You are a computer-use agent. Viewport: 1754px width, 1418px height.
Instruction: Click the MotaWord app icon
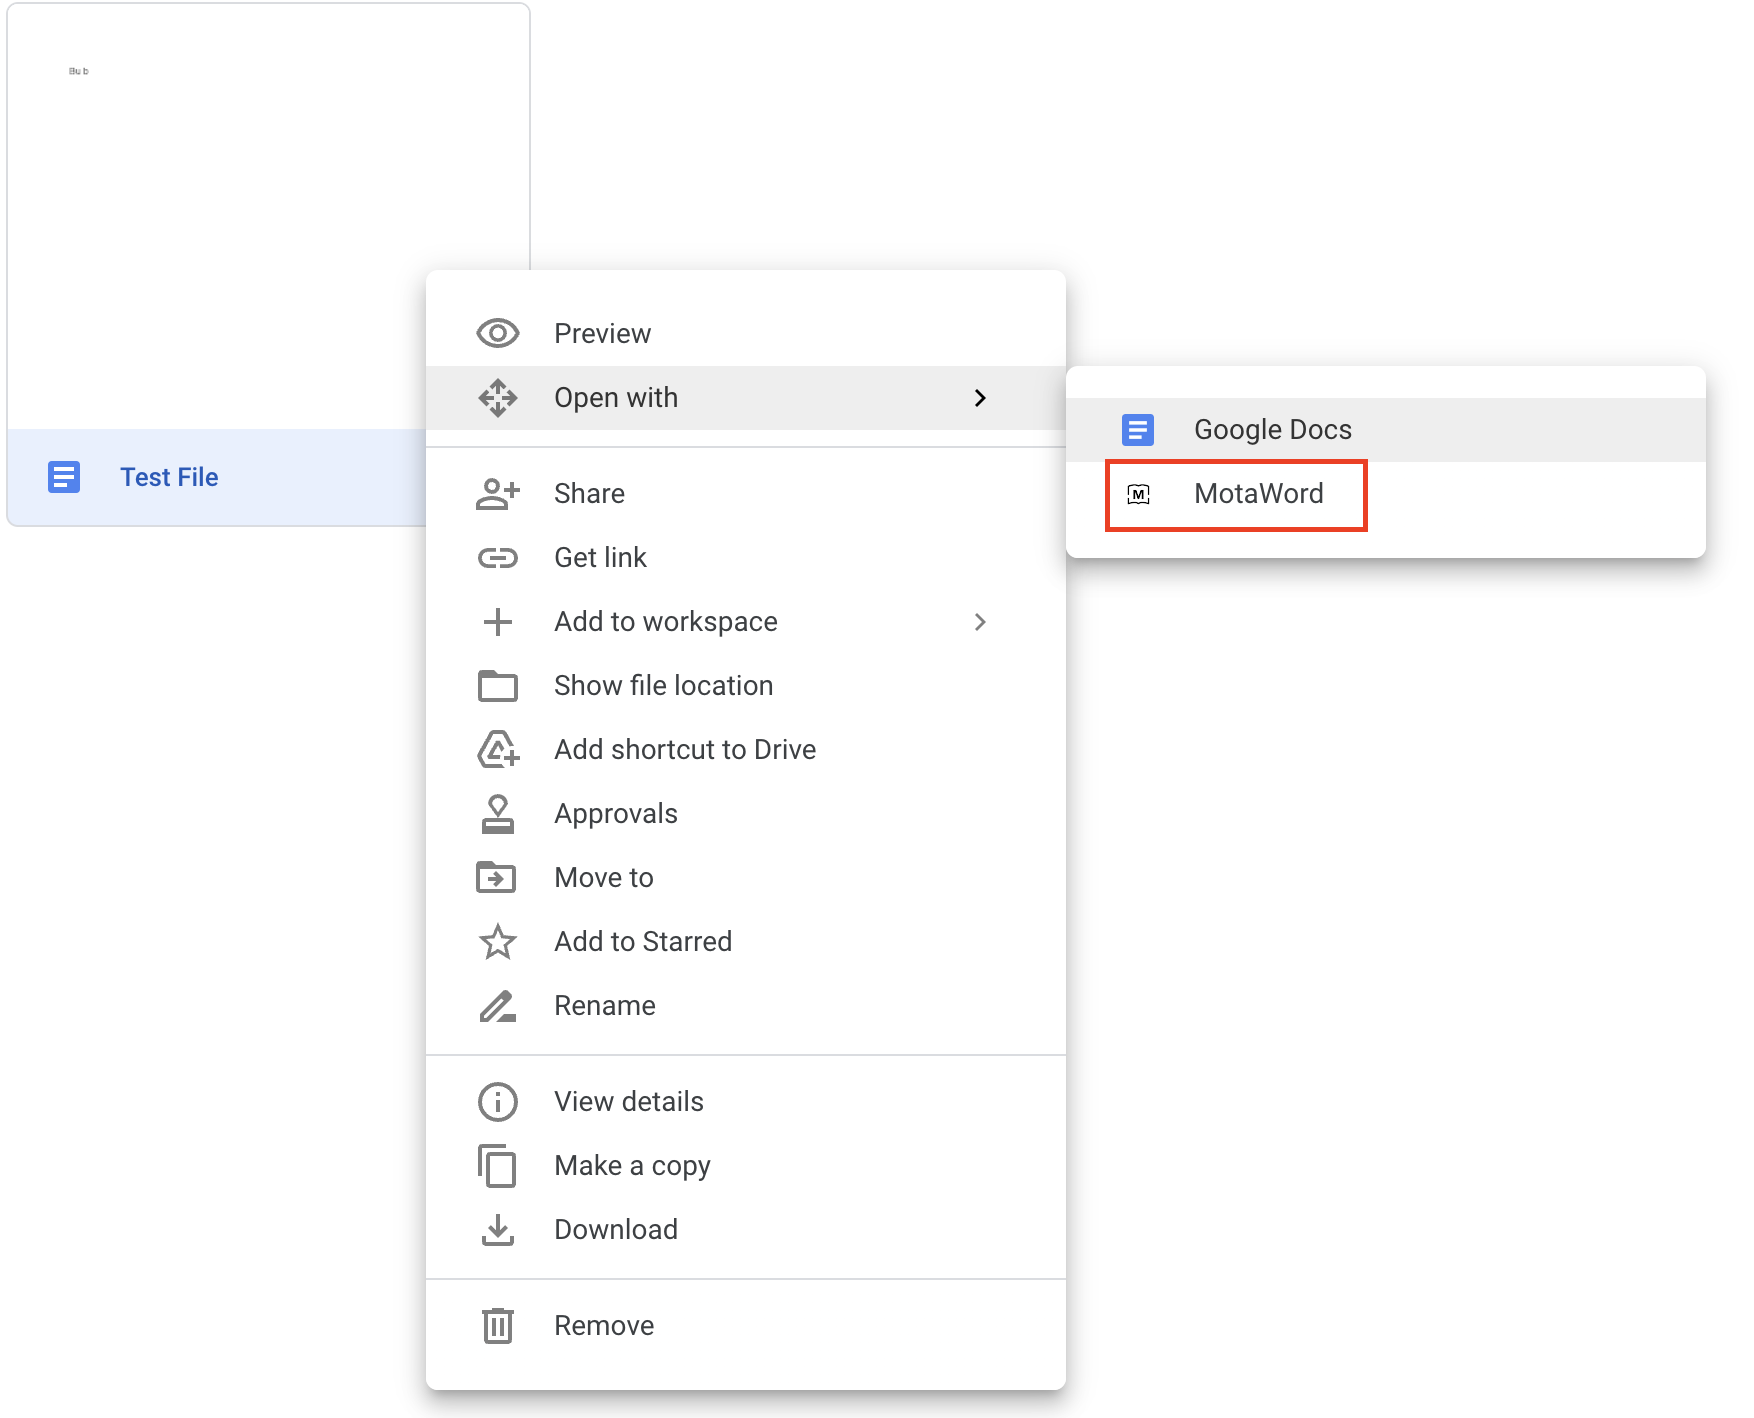point(1138,494)
